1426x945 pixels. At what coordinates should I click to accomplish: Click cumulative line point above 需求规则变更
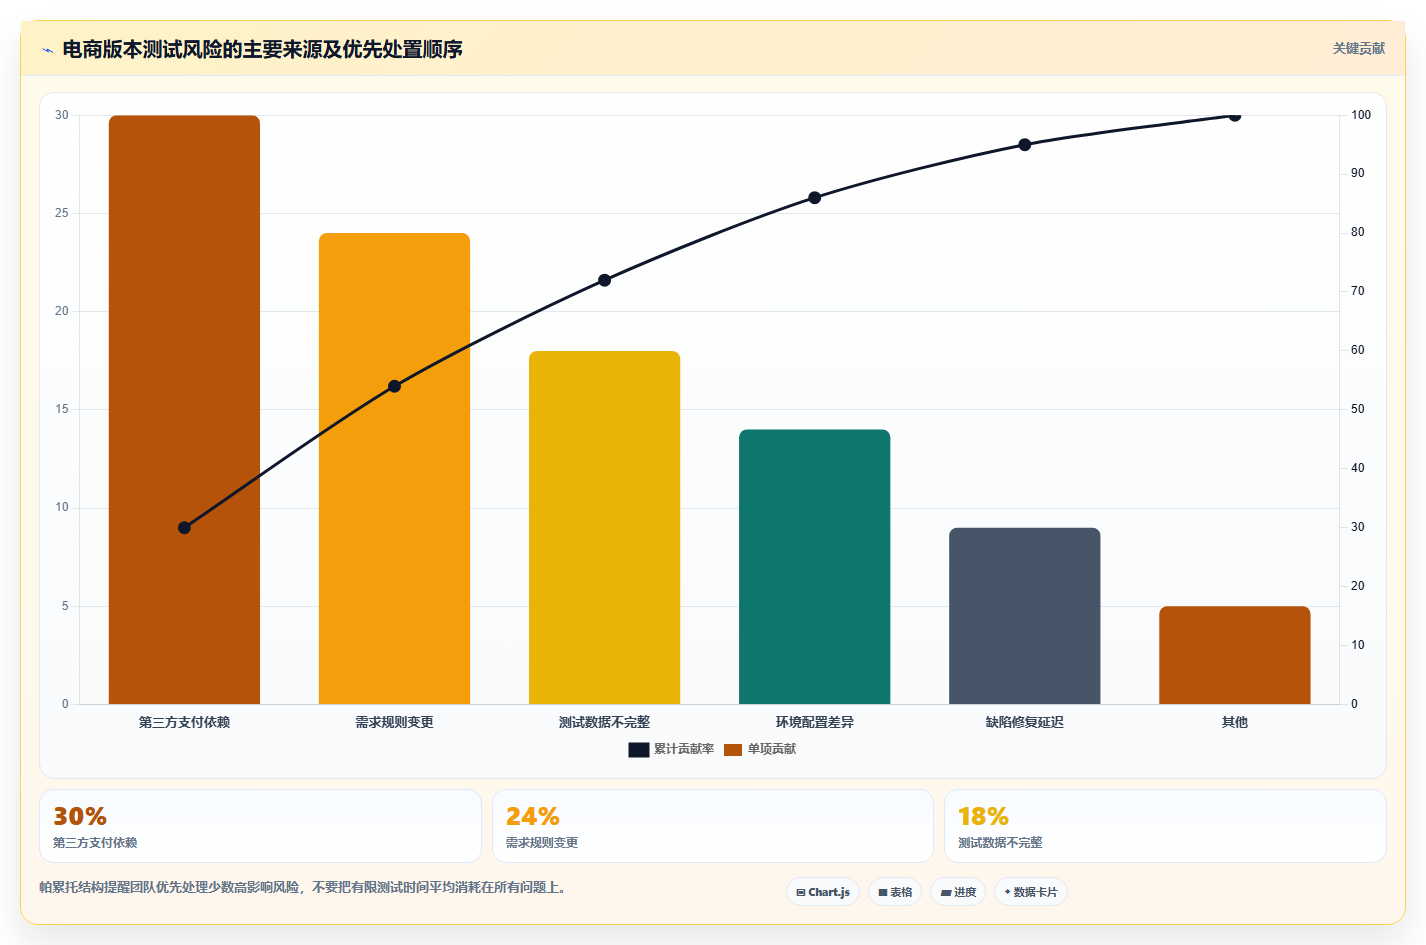394,386
